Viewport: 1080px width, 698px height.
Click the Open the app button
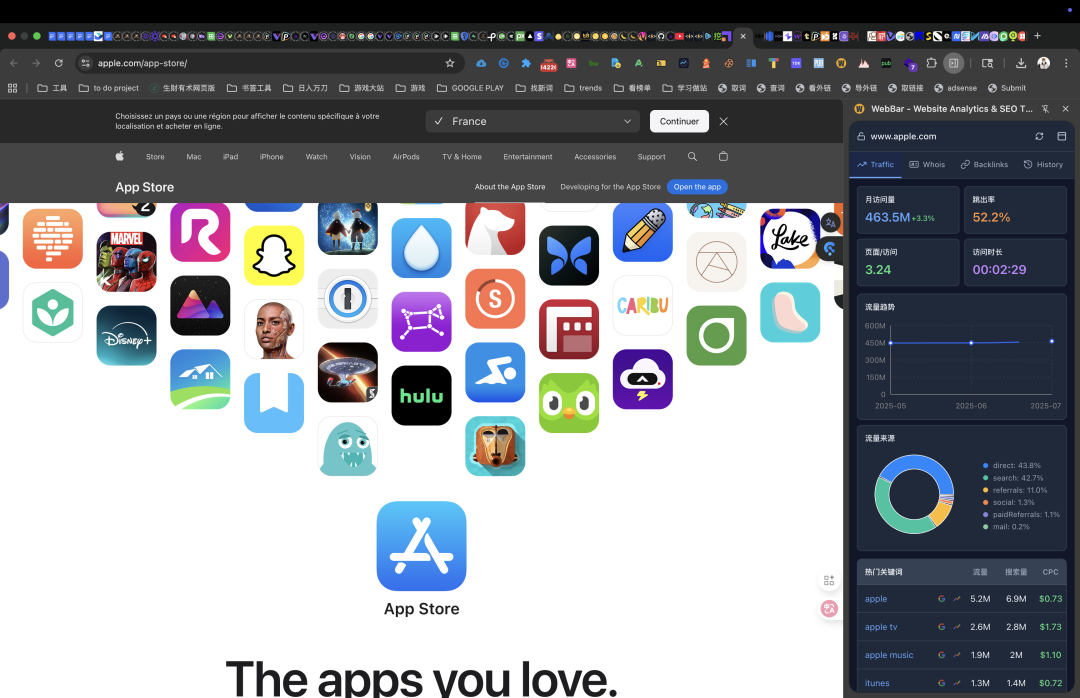point(697,187)
